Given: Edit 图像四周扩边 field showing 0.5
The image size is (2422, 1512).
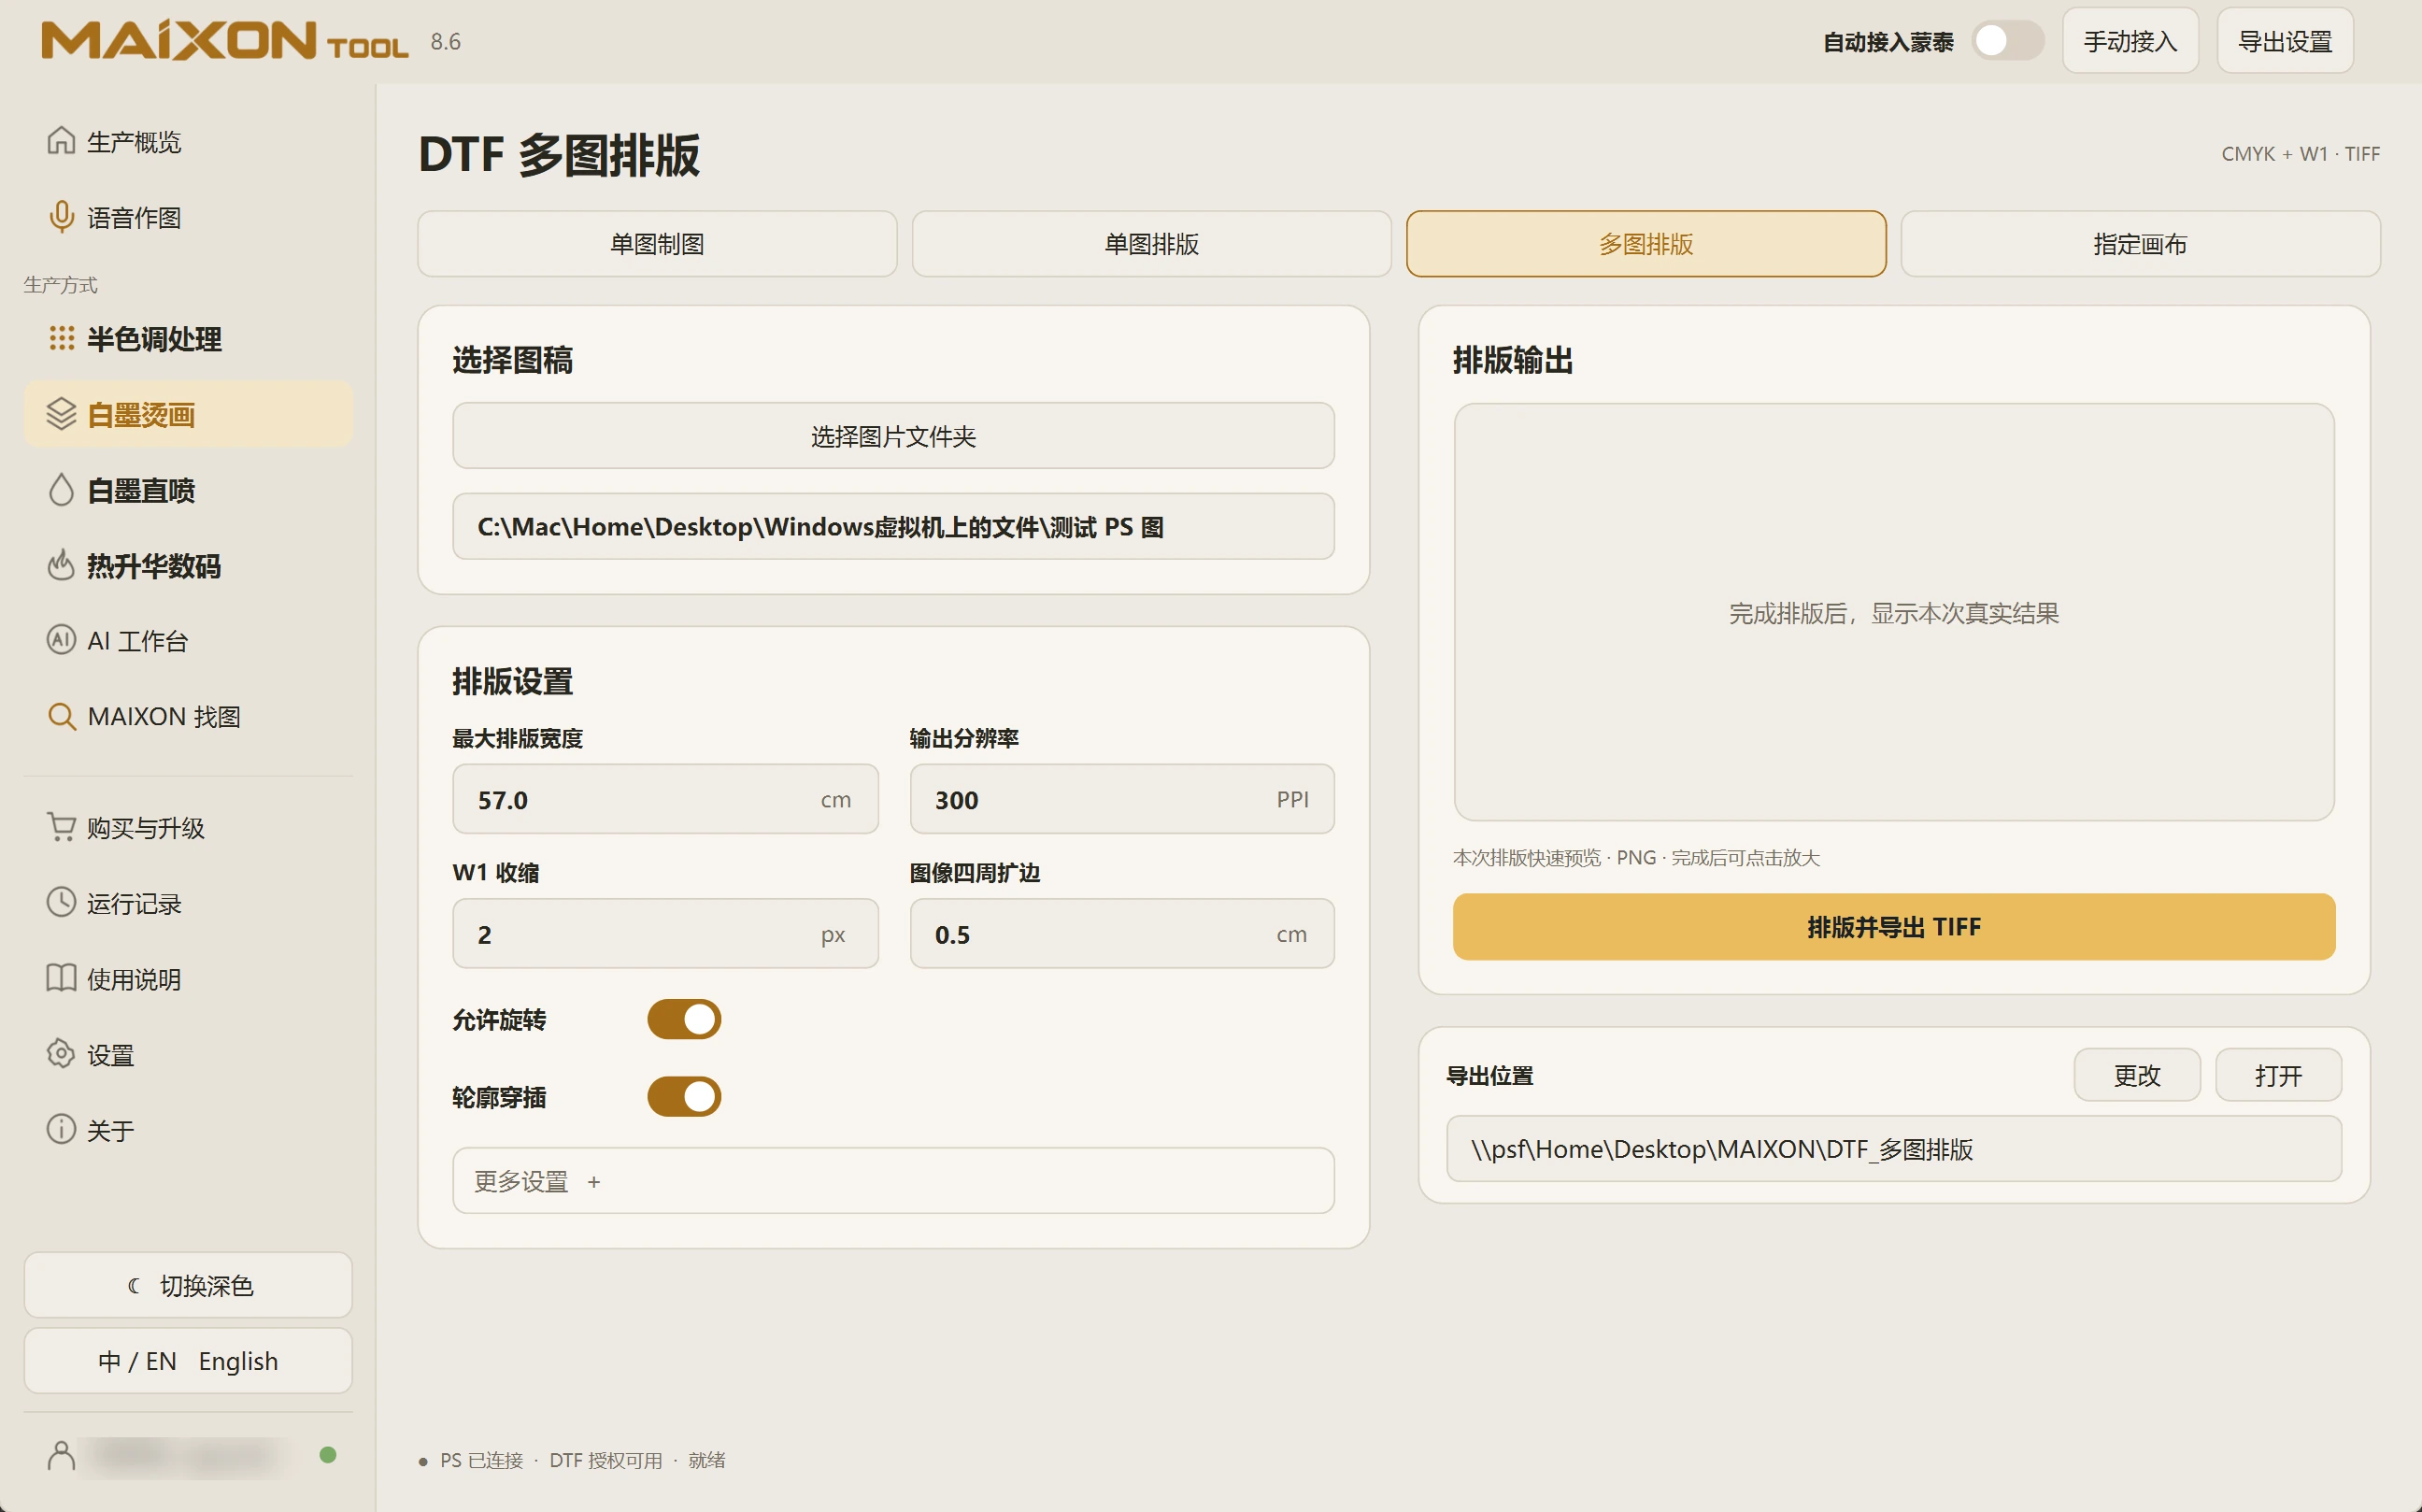Looking at the screenshot, I should [1122, 934].
